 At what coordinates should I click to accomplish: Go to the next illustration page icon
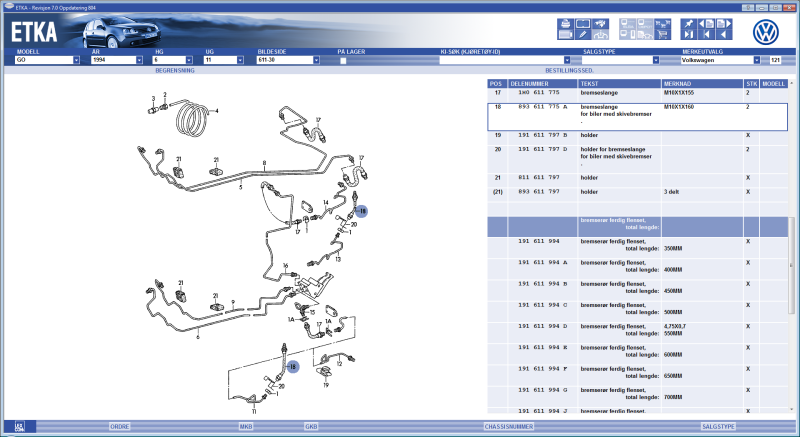tap(724, 23)
